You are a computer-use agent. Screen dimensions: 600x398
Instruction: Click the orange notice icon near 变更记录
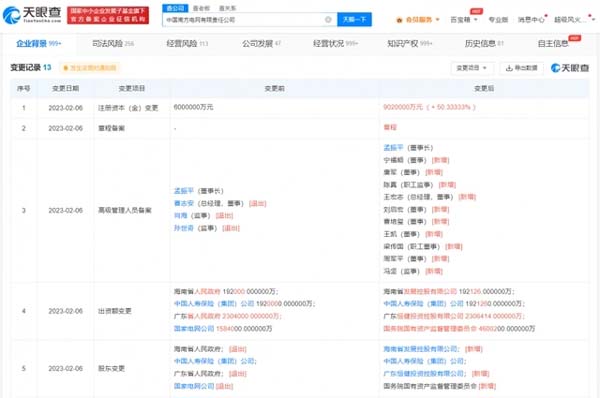click(x=65, y=68)
